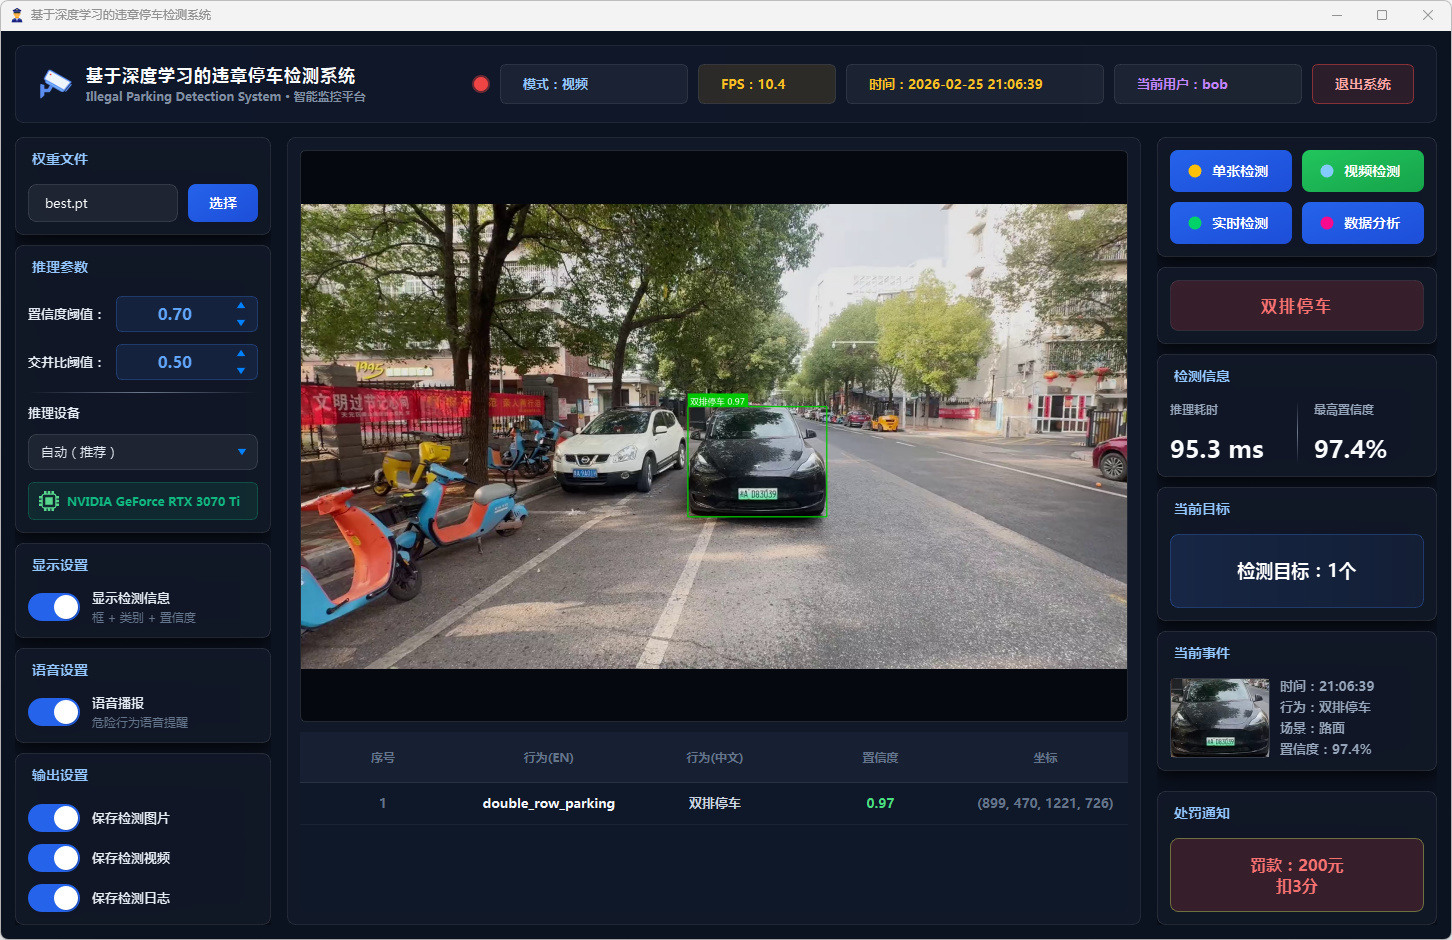This screenshot has width=1452, height=940.
Task: Increase IoU threshold with up arrow
Action: 241,354
